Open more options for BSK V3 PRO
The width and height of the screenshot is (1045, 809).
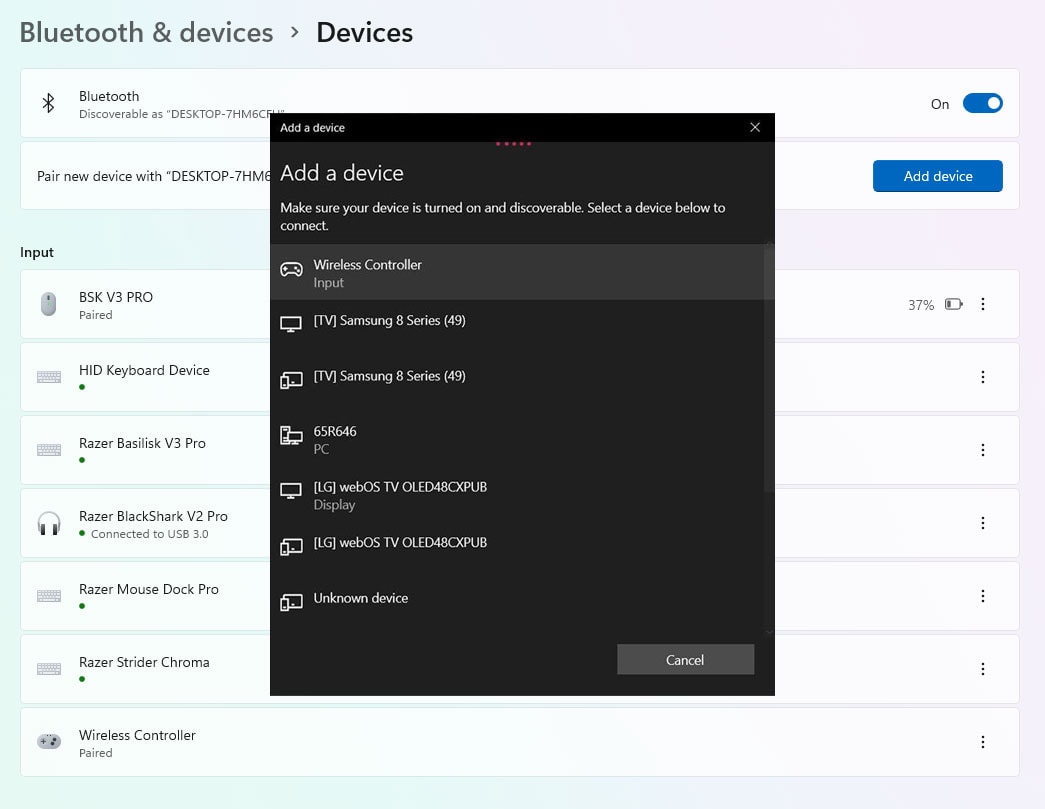click(983, 304)
